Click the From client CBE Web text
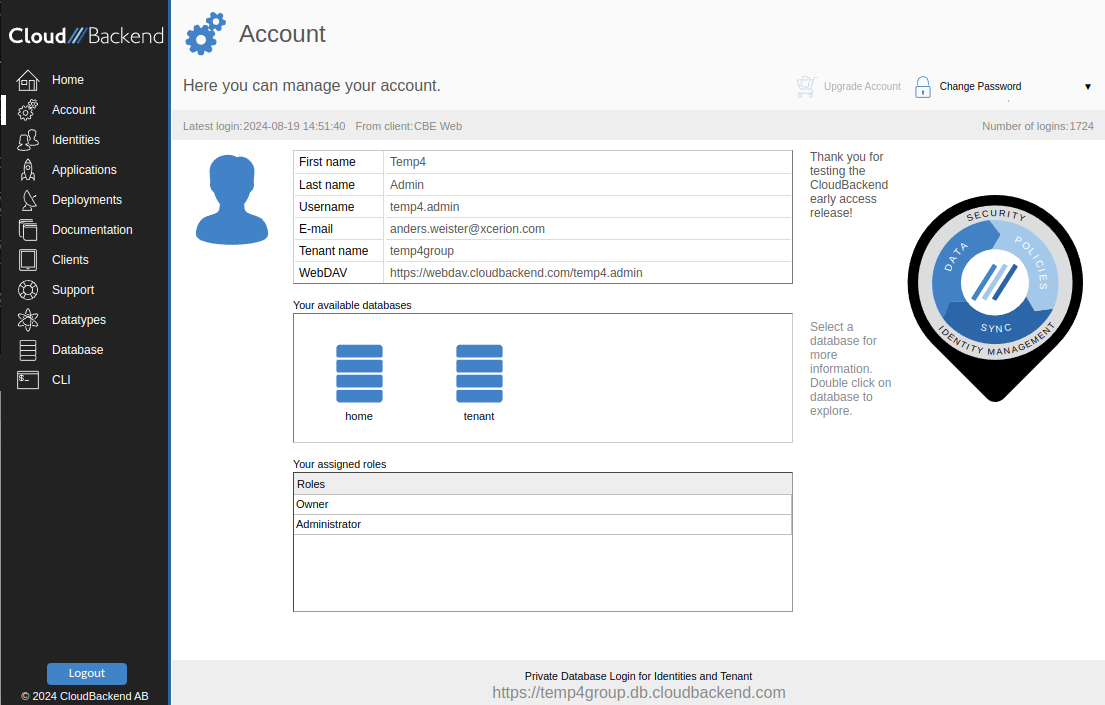1105x705 pixels. point(409,126)
